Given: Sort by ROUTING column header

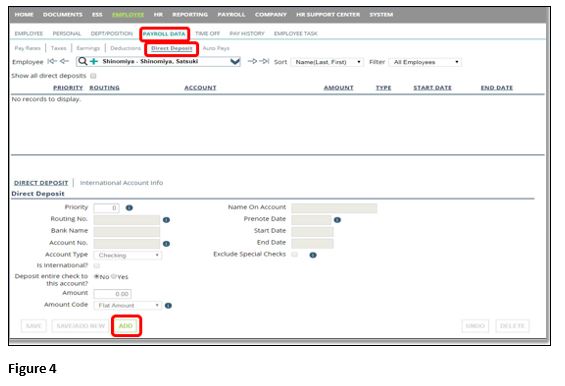Looking at the screenshot, I should point(104,88).
